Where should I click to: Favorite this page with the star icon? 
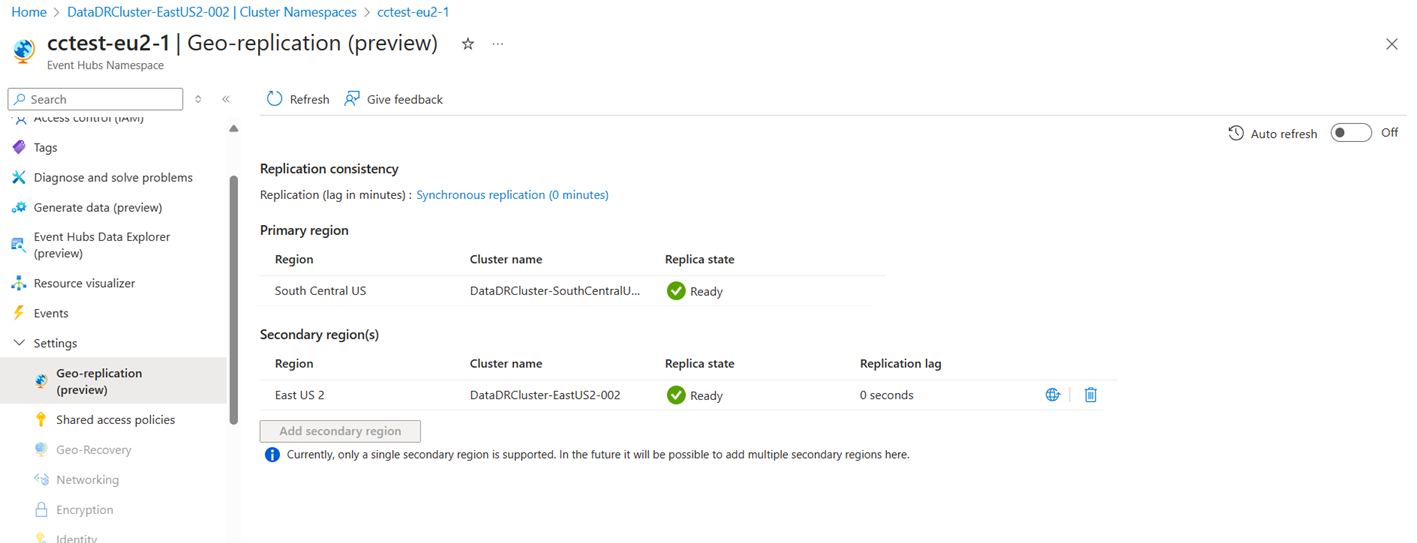[x=467, y=44]
